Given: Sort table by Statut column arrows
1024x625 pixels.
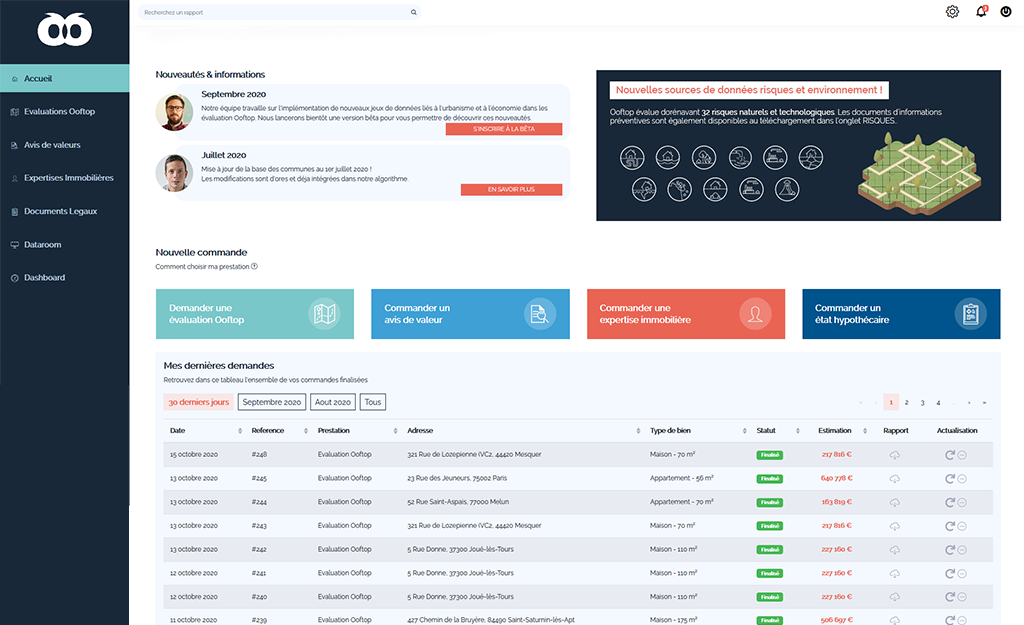Looking at the screenshot, I should pos(797,431).
